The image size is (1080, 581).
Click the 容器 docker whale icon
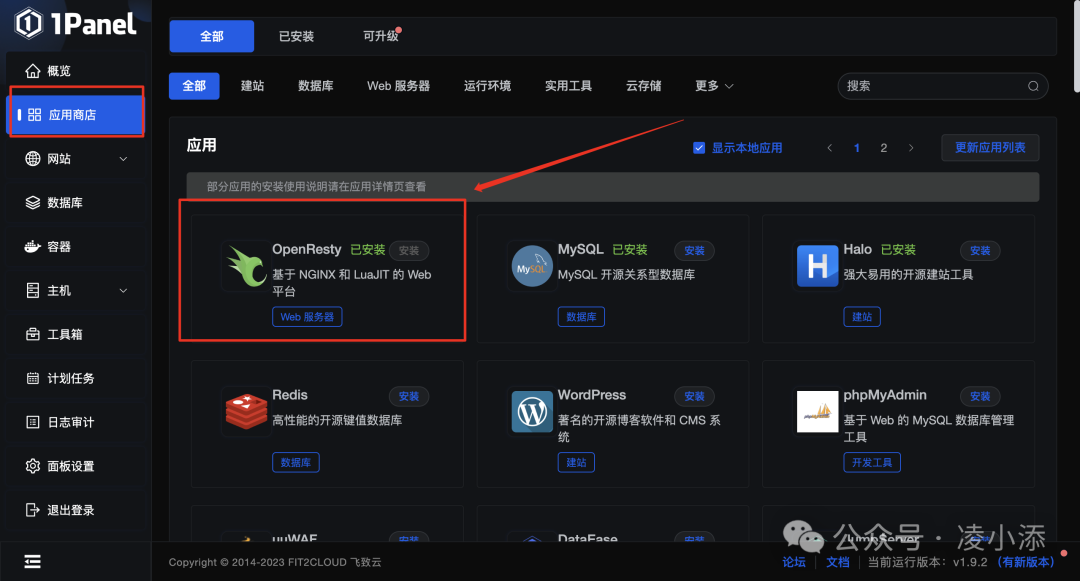click(x=32, y=246)
